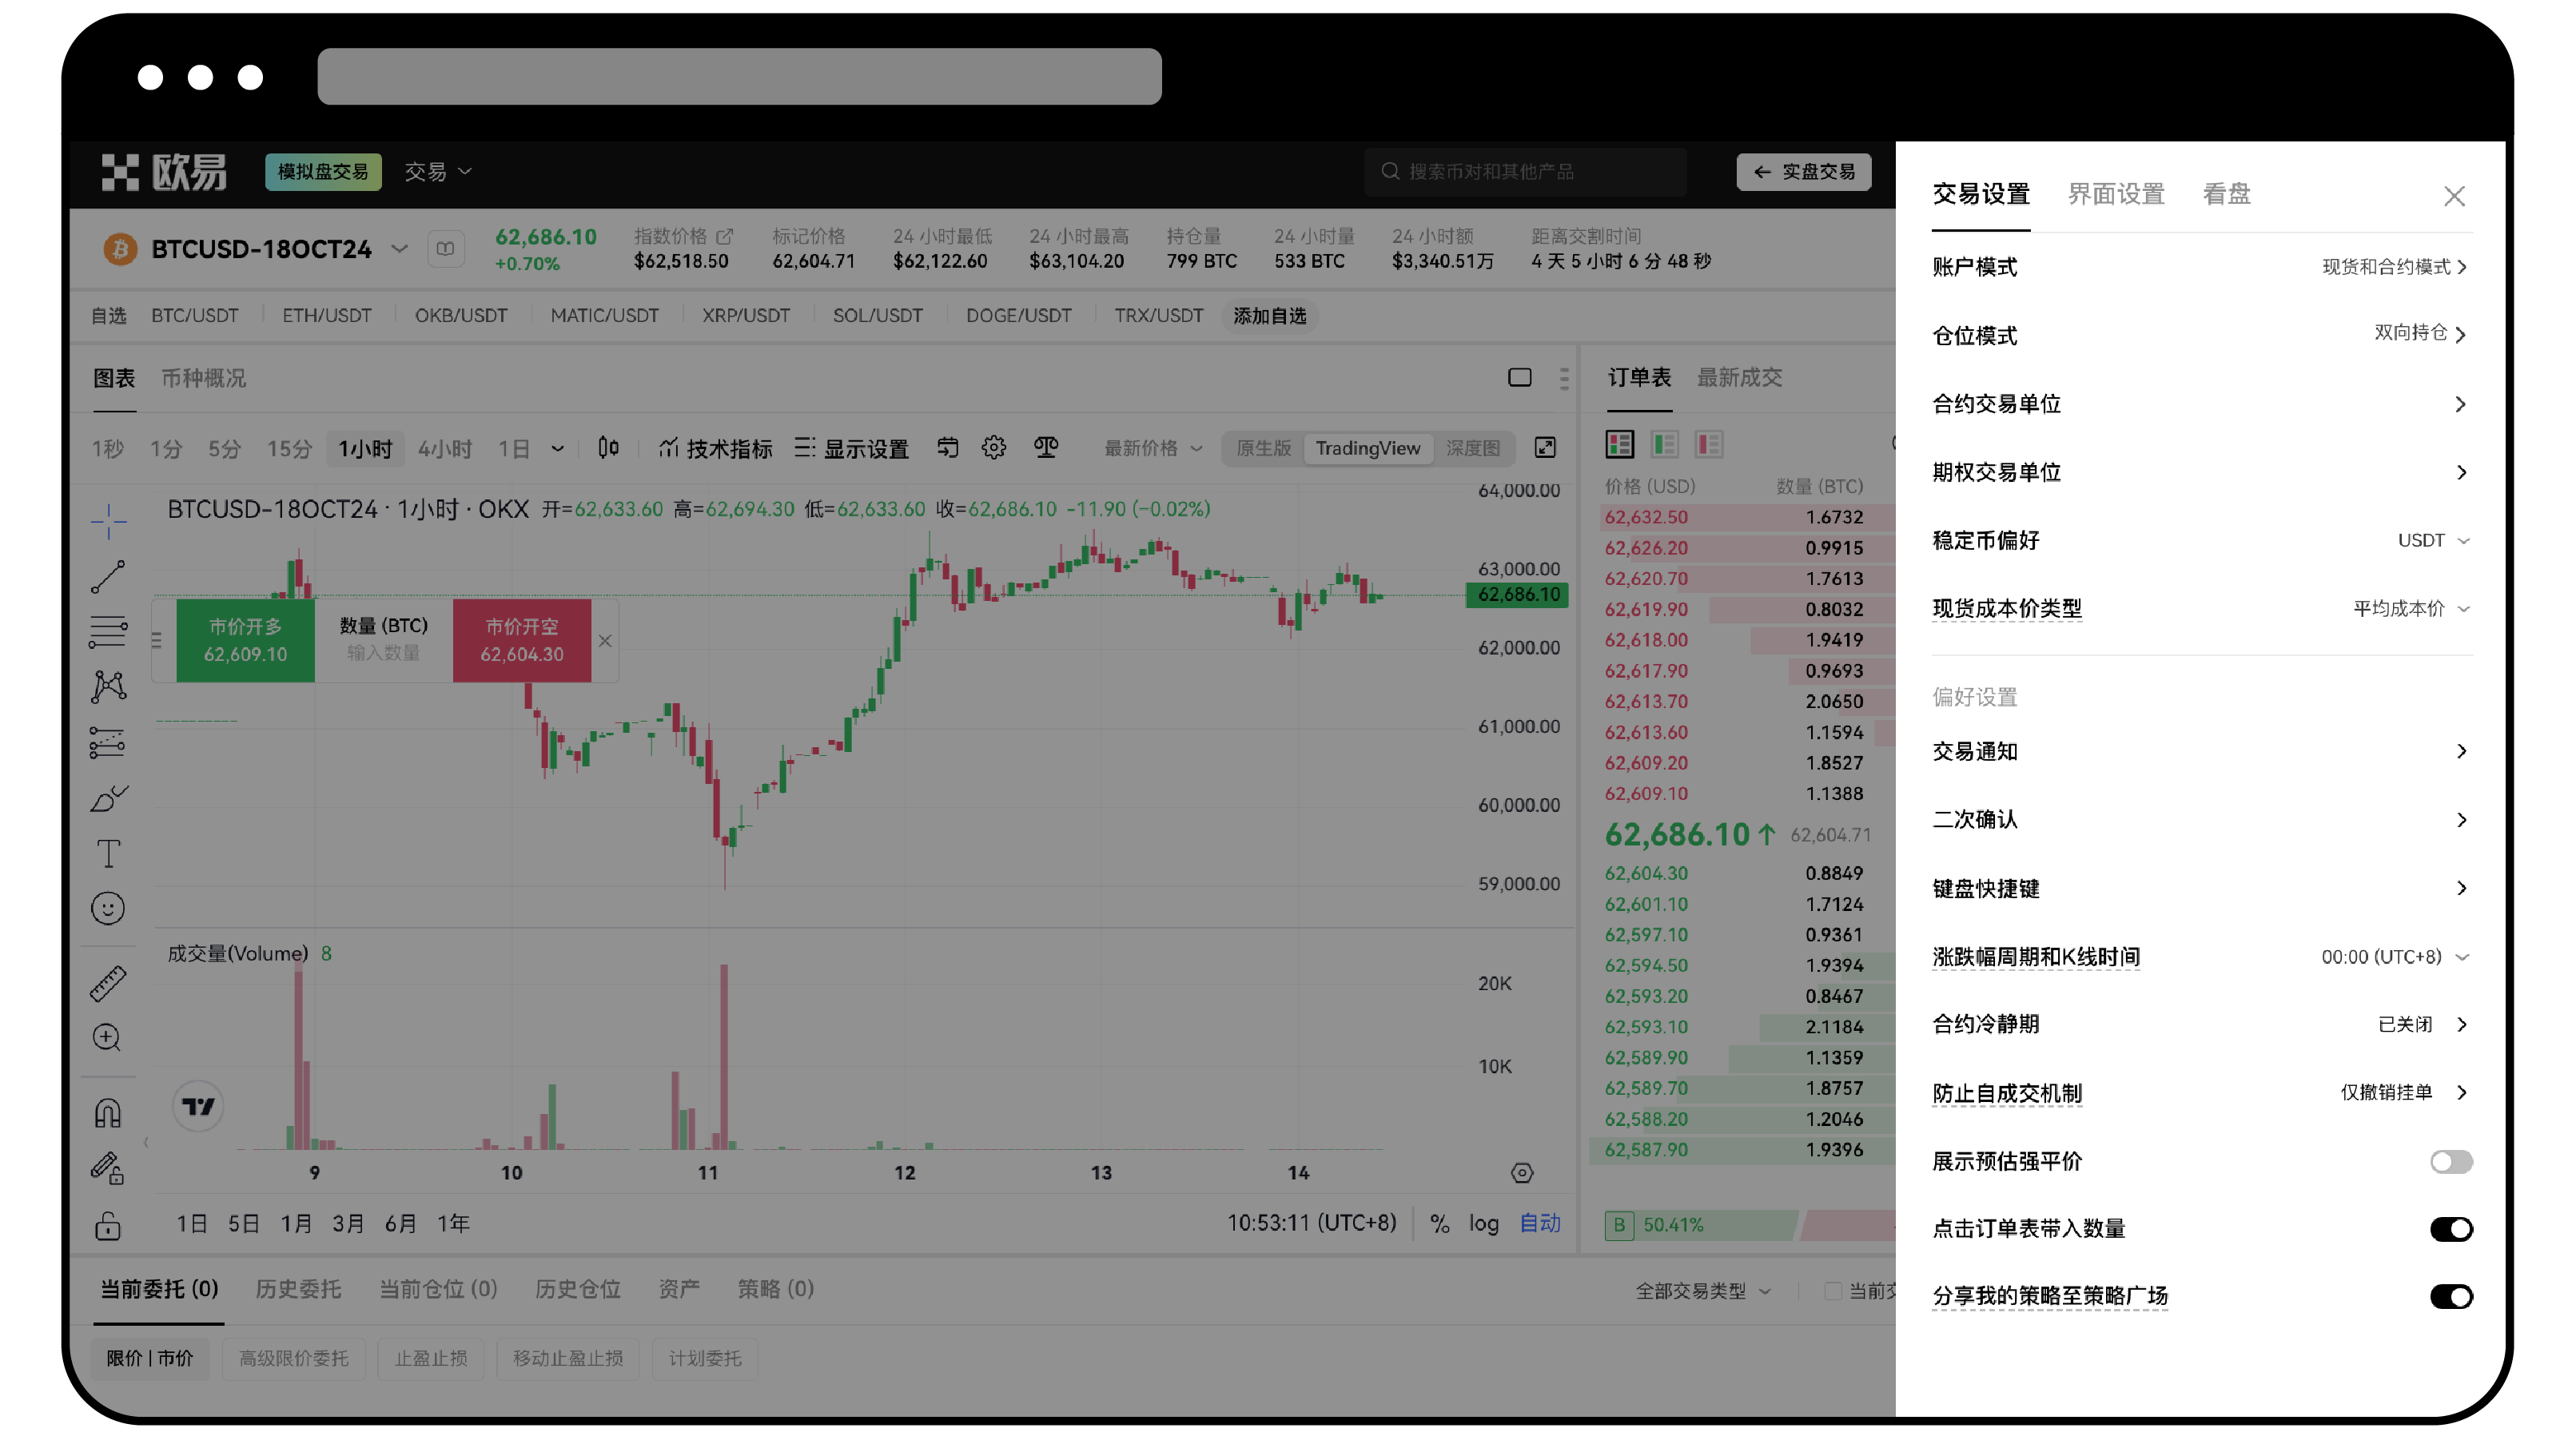This screenshot has width=2576, height=1452.
Task: Click the chart time-axis settings icon
Action: click(1522, 1173)
